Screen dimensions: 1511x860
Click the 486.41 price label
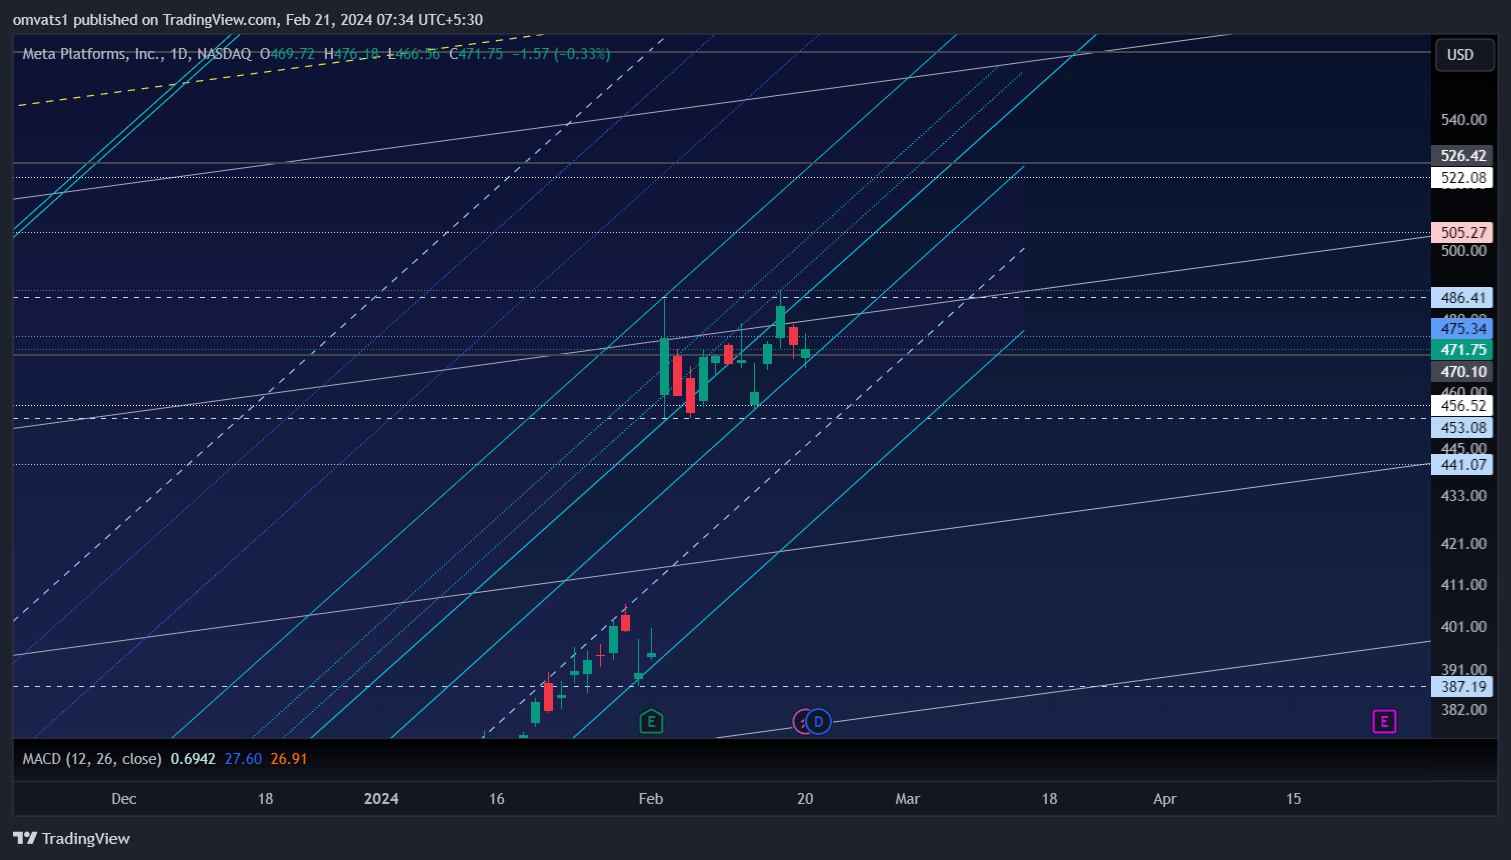tap(1461, 298)
